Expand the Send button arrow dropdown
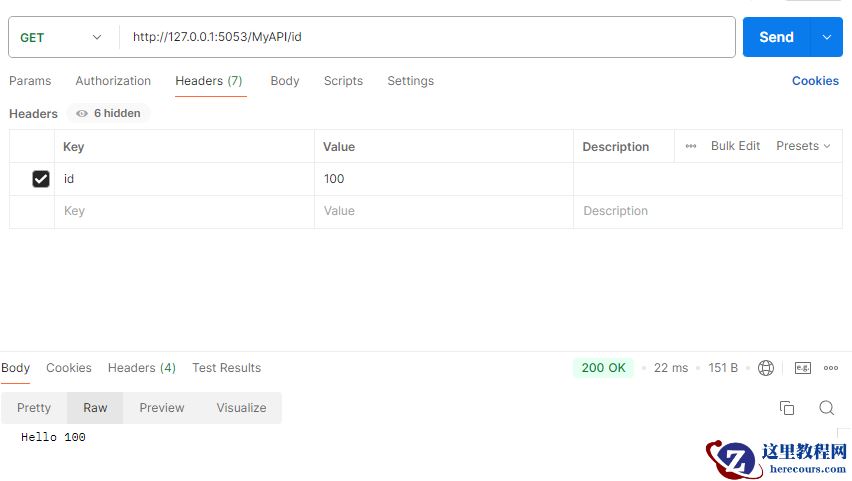This screenshot has width=852, height=481. 826,37
